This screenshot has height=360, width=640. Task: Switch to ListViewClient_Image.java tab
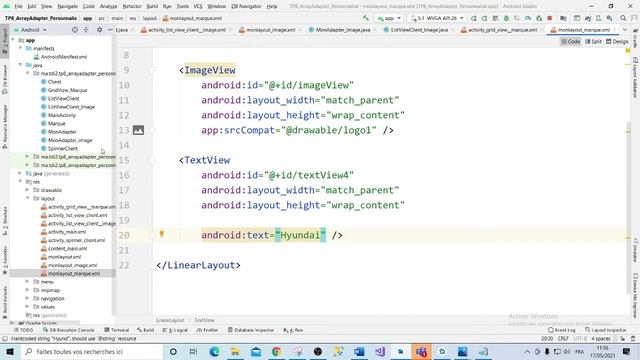pos(416,30)
